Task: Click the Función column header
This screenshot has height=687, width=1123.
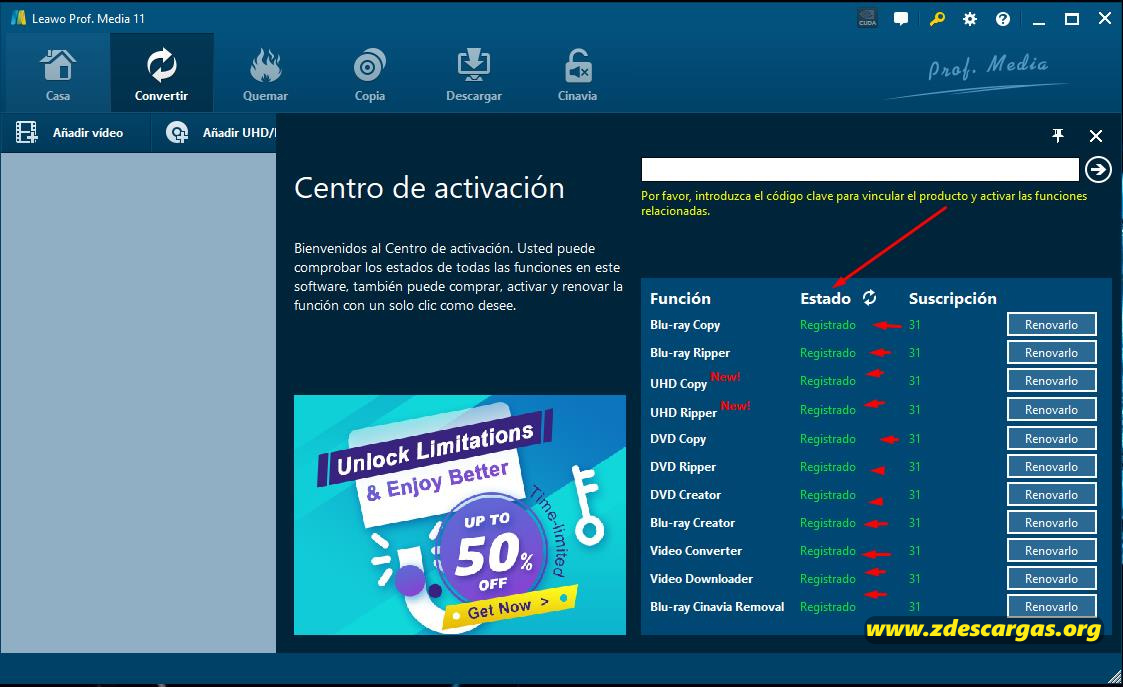Action: pos(680,298)
